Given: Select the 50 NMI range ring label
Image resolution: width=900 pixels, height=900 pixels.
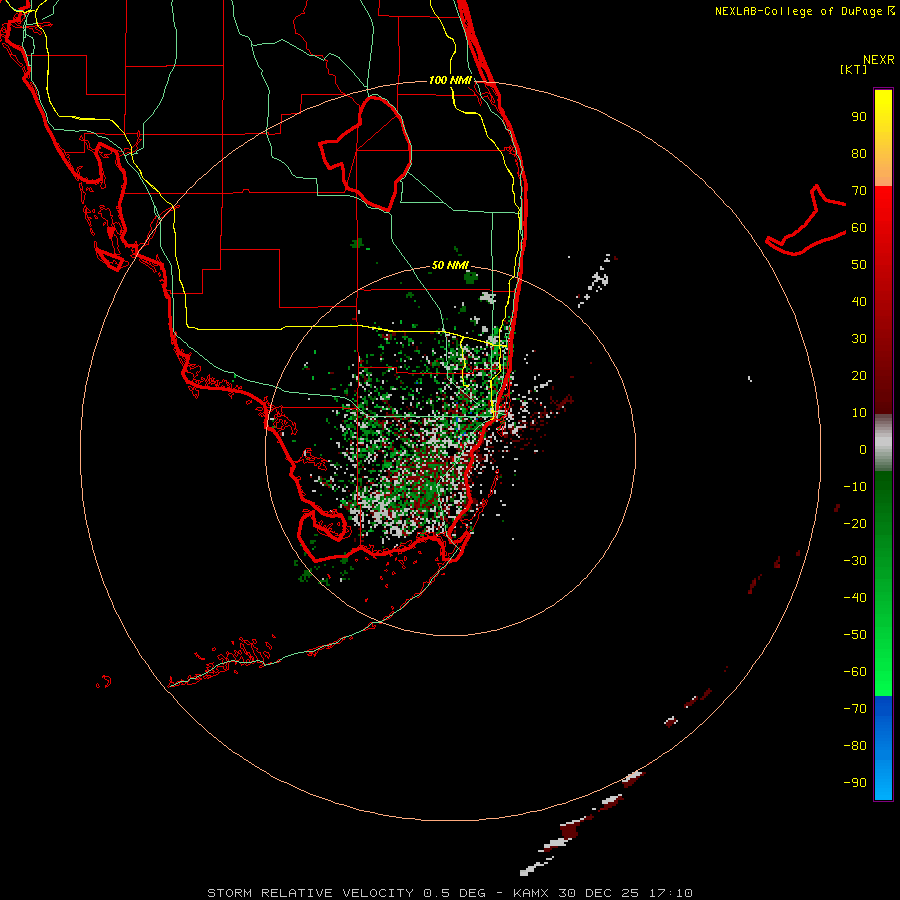Looking at the screenshot, I should click(450, 265).
